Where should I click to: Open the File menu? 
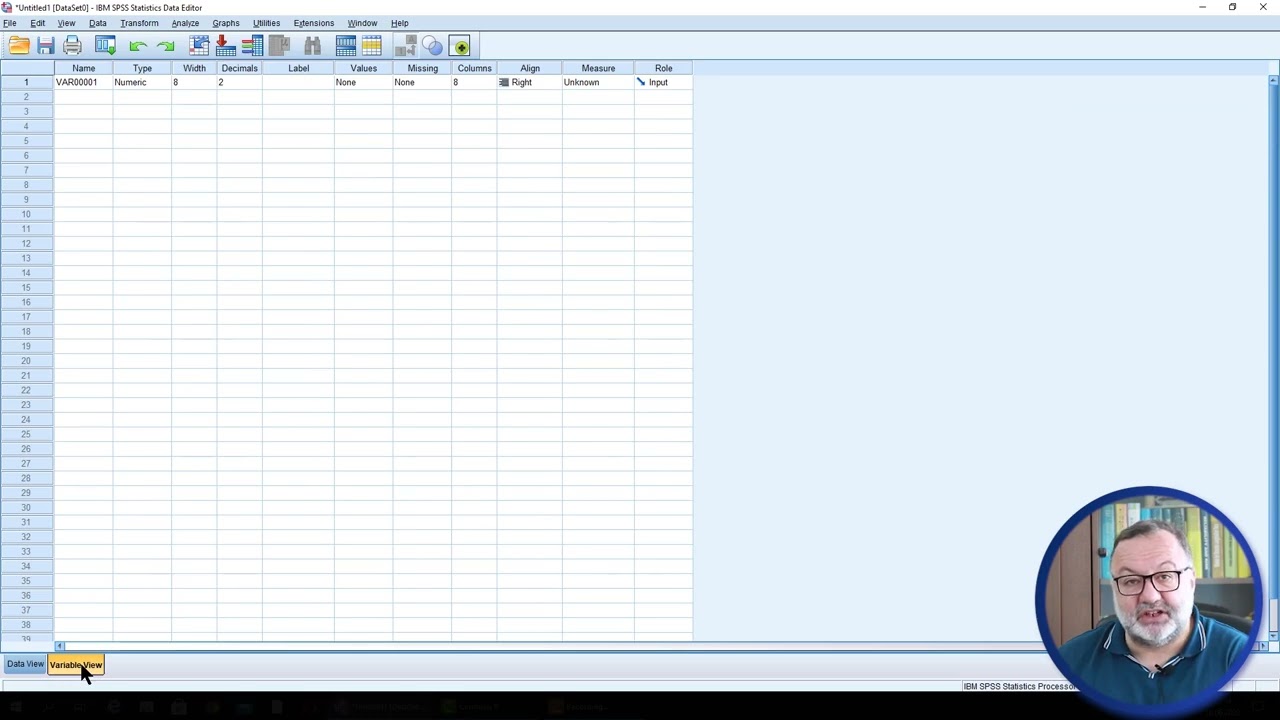[9, 23]
